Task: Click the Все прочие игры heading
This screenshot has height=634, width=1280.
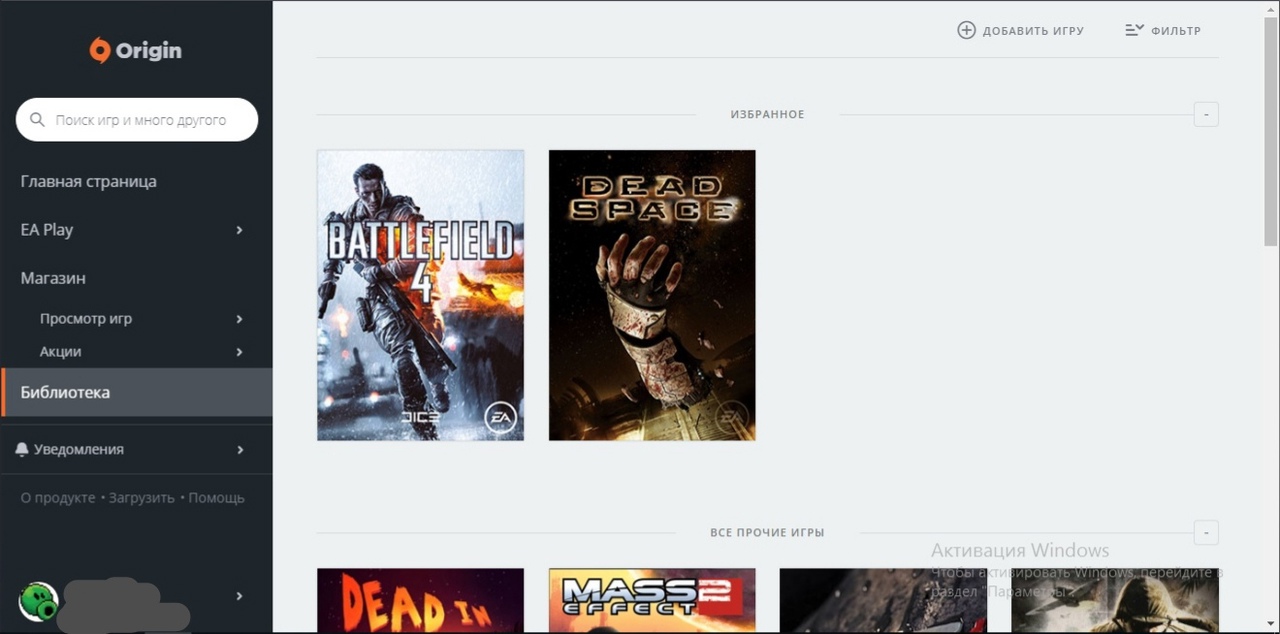Action: [767, 532]
